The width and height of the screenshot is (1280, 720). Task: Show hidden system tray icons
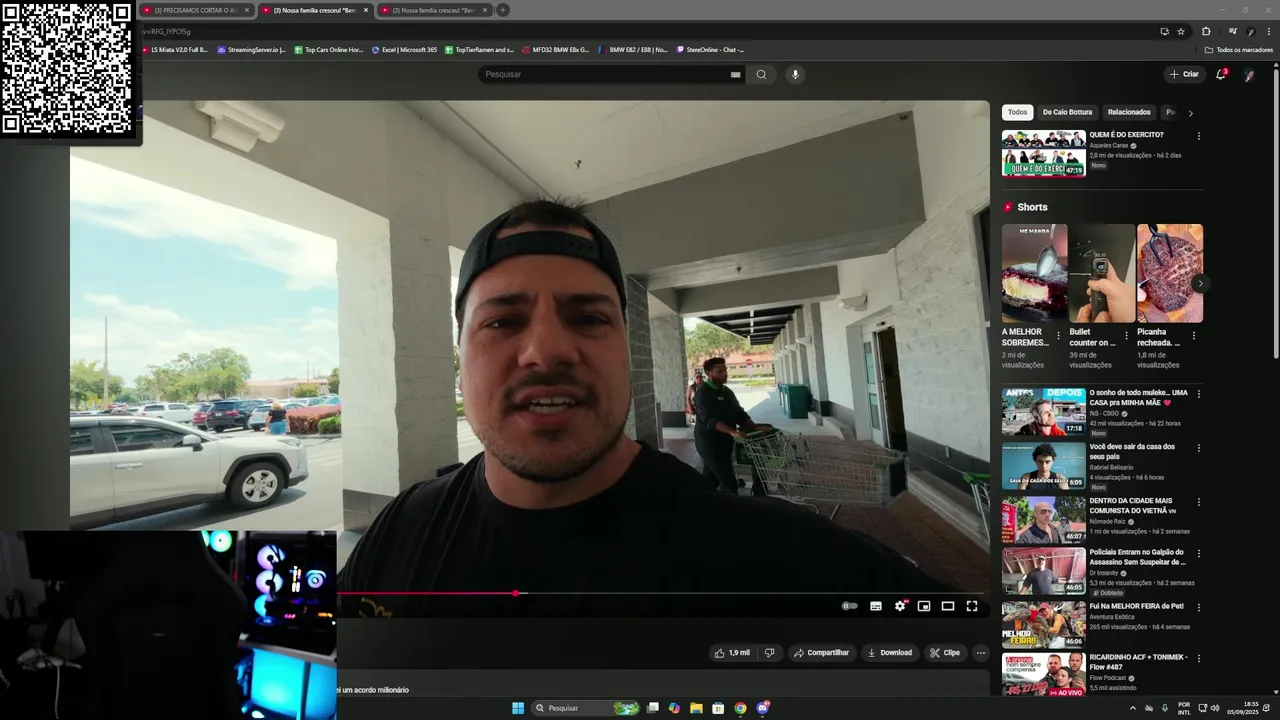coord(1133,708)
